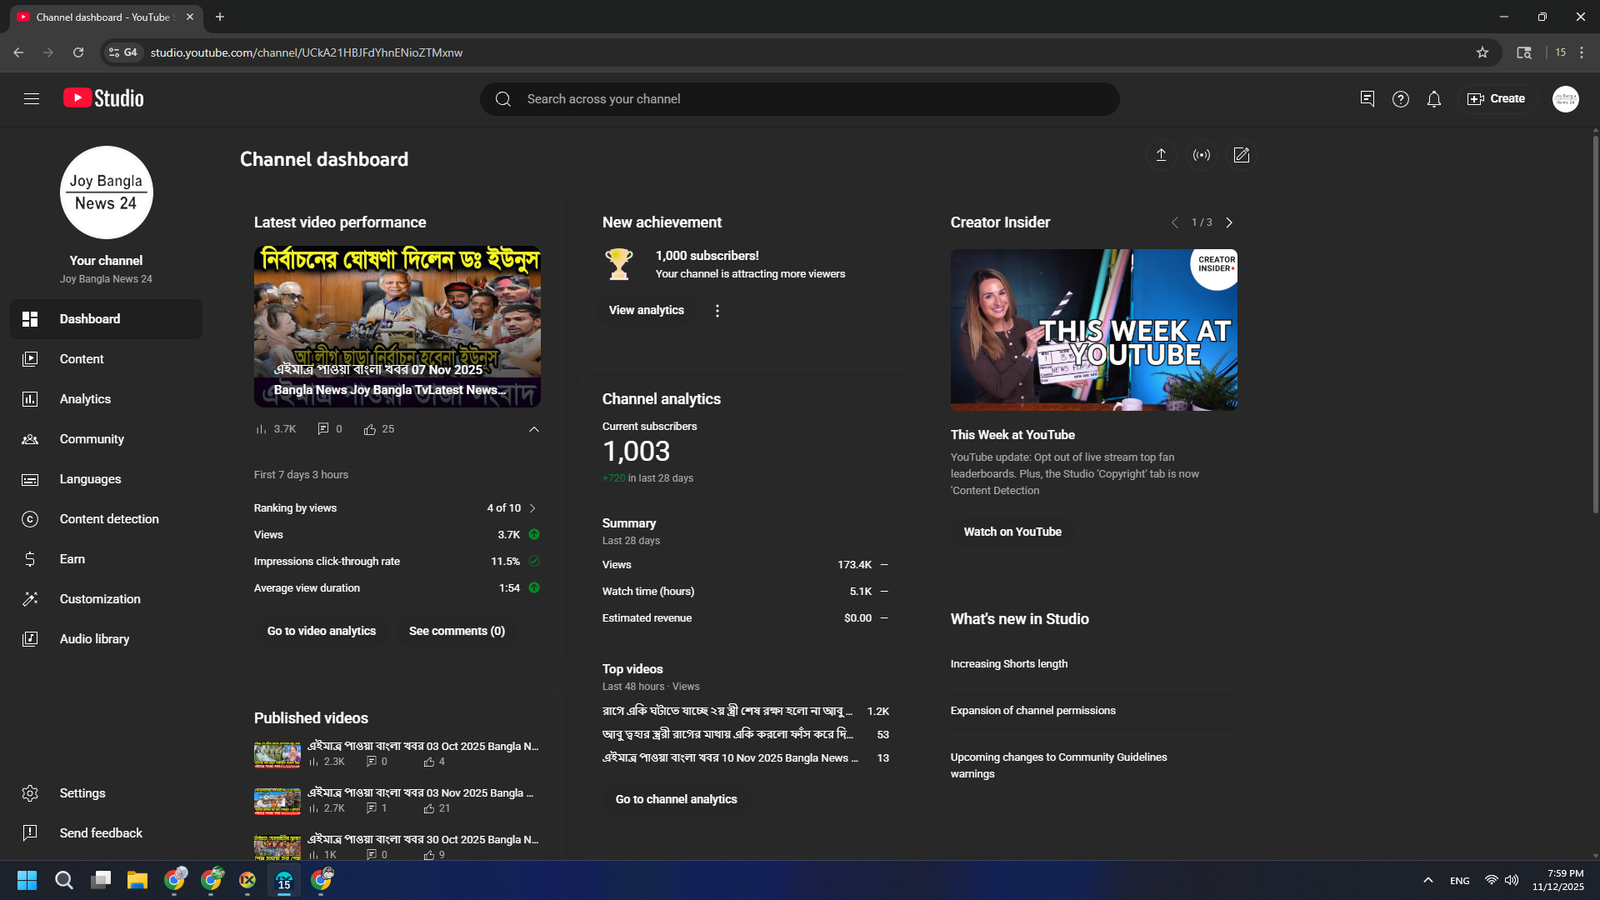Go to next Creator Insider card
1600x900 pixels.
(x=1229, y=223)
